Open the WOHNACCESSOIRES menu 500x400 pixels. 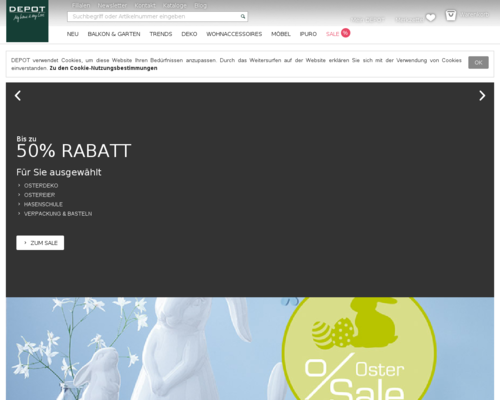[x=234, y=34]
